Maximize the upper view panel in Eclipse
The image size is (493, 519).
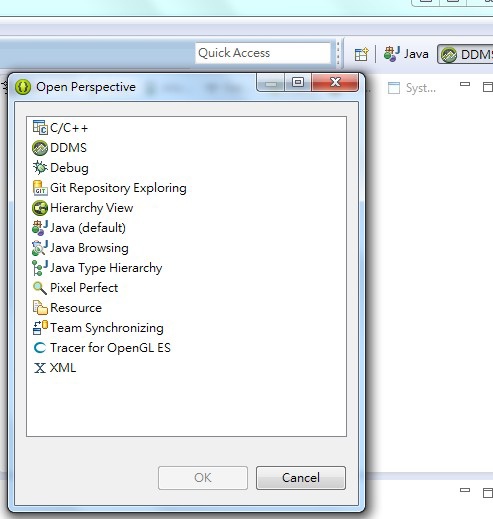(x=488, y=87)
